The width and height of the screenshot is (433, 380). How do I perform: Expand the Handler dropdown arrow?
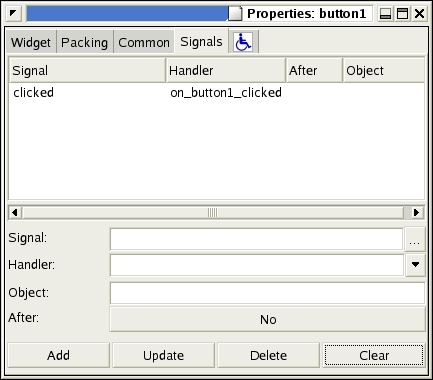[x=415, y=265]
